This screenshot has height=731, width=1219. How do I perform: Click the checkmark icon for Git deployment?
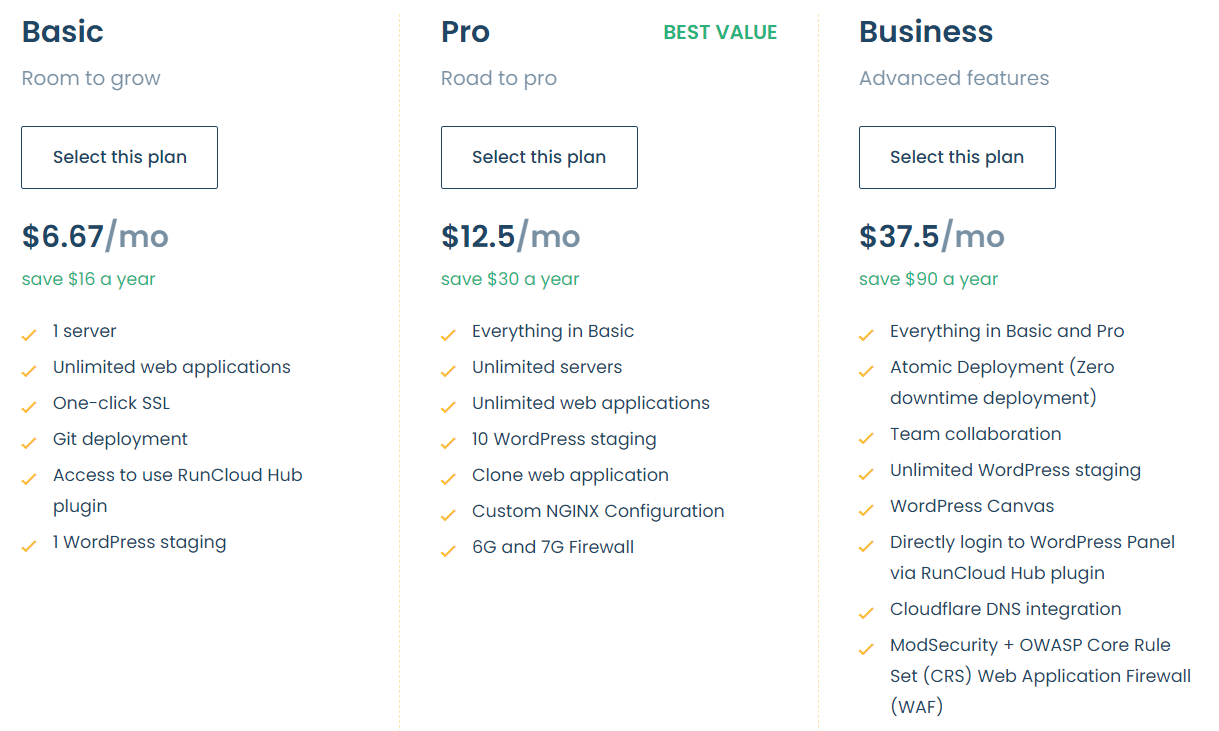click(x=29, y=441)
